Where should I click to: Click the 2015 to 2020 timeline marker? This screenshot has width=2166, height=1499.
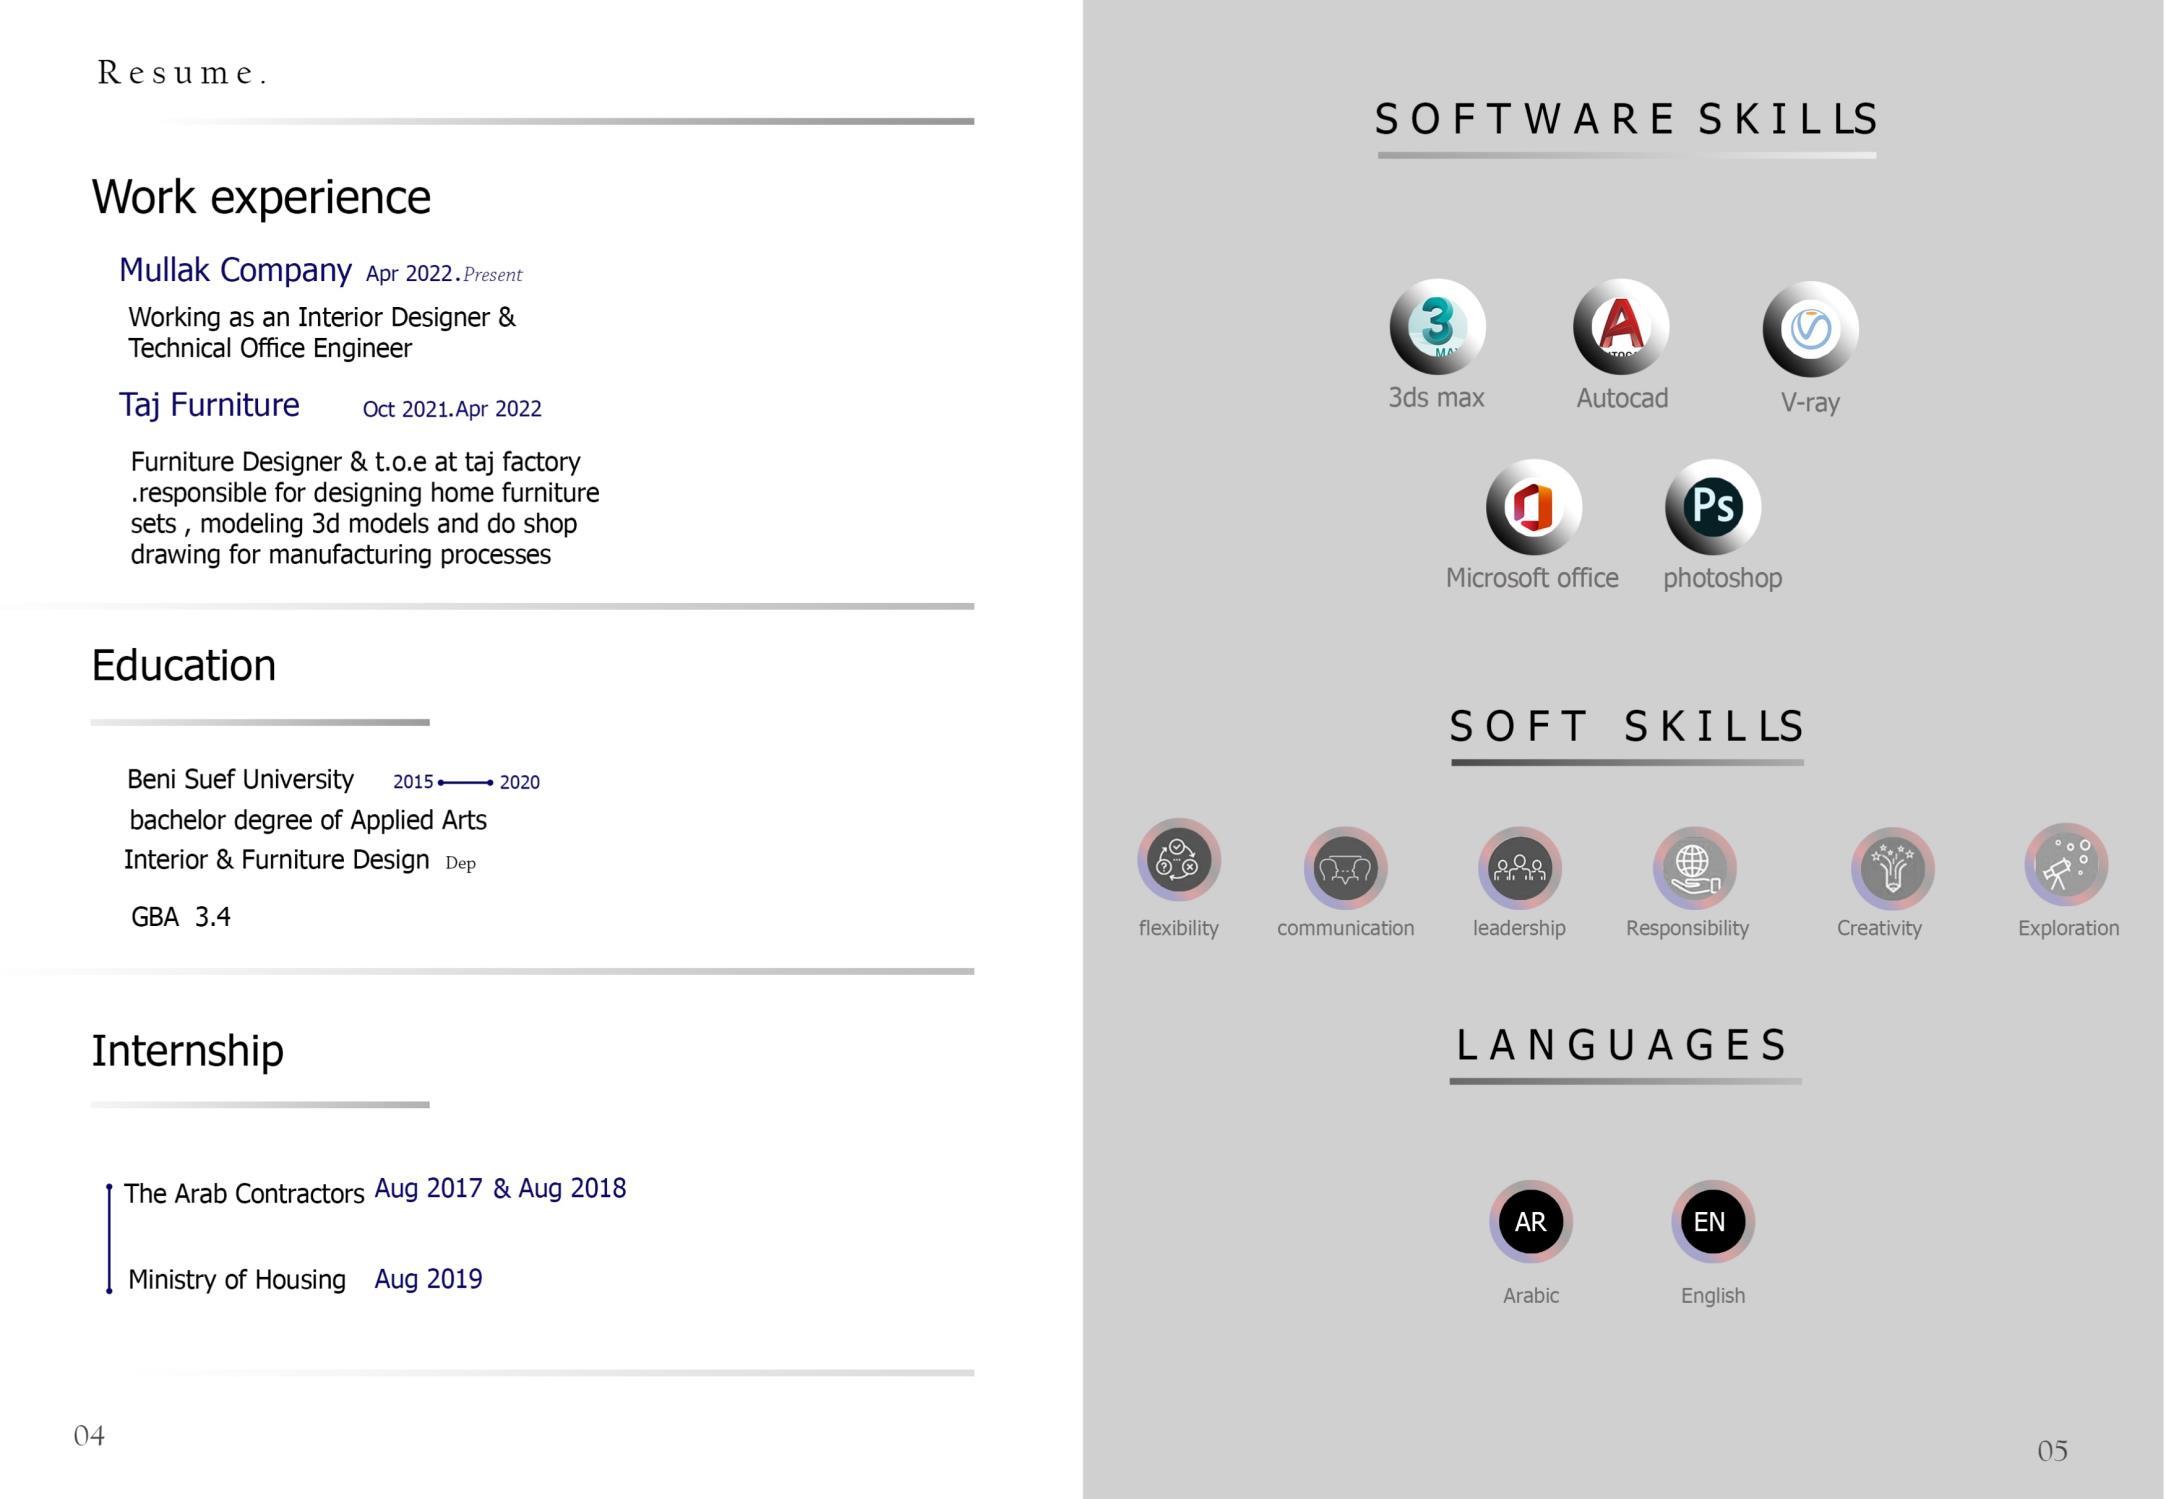coord(466,782)
